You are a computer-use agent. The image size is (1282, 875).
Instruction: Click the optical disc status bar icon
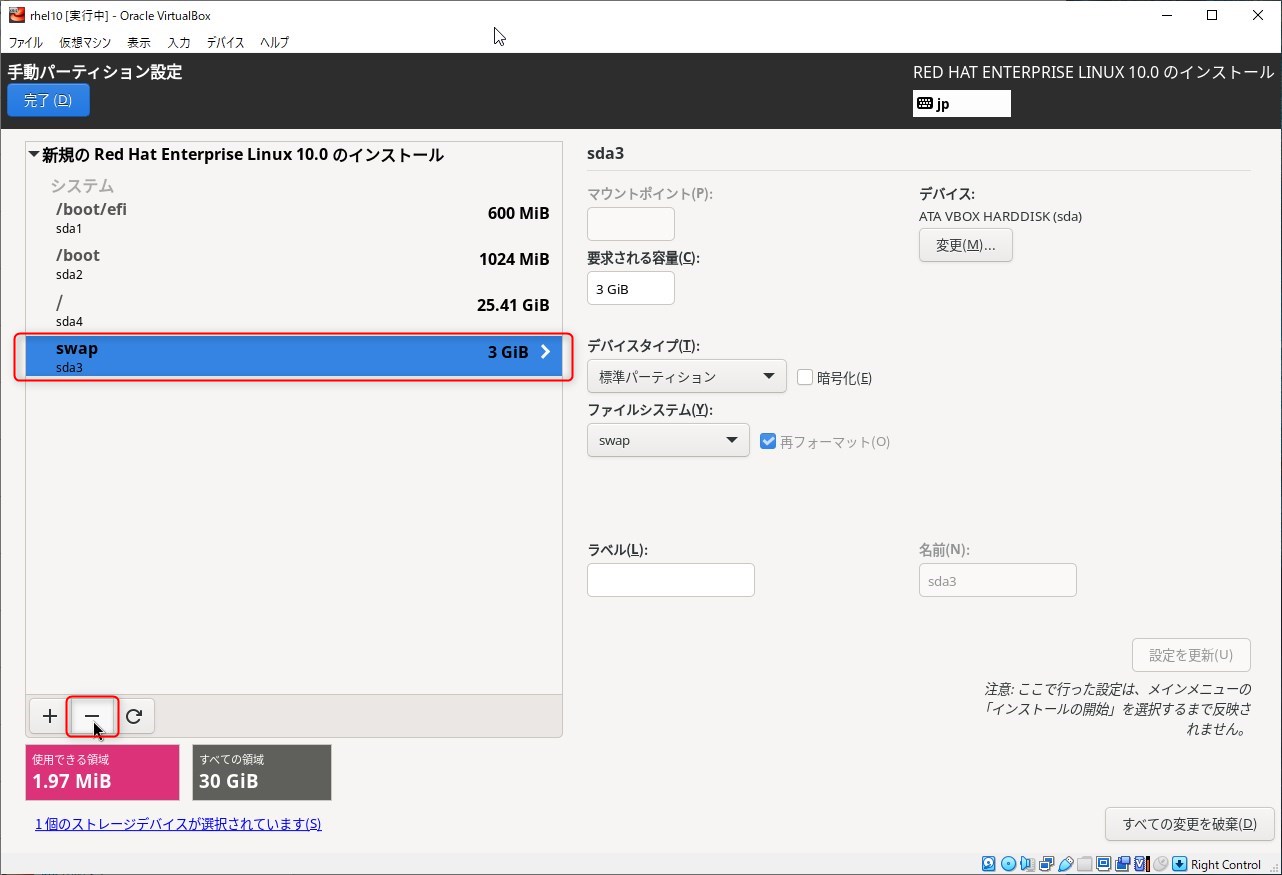coord(1008,864)
